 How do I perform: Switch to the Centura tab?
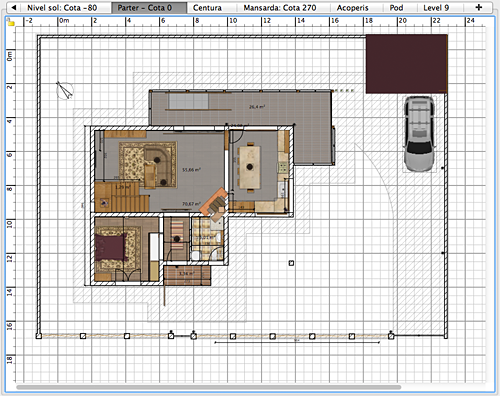[207, 8]
